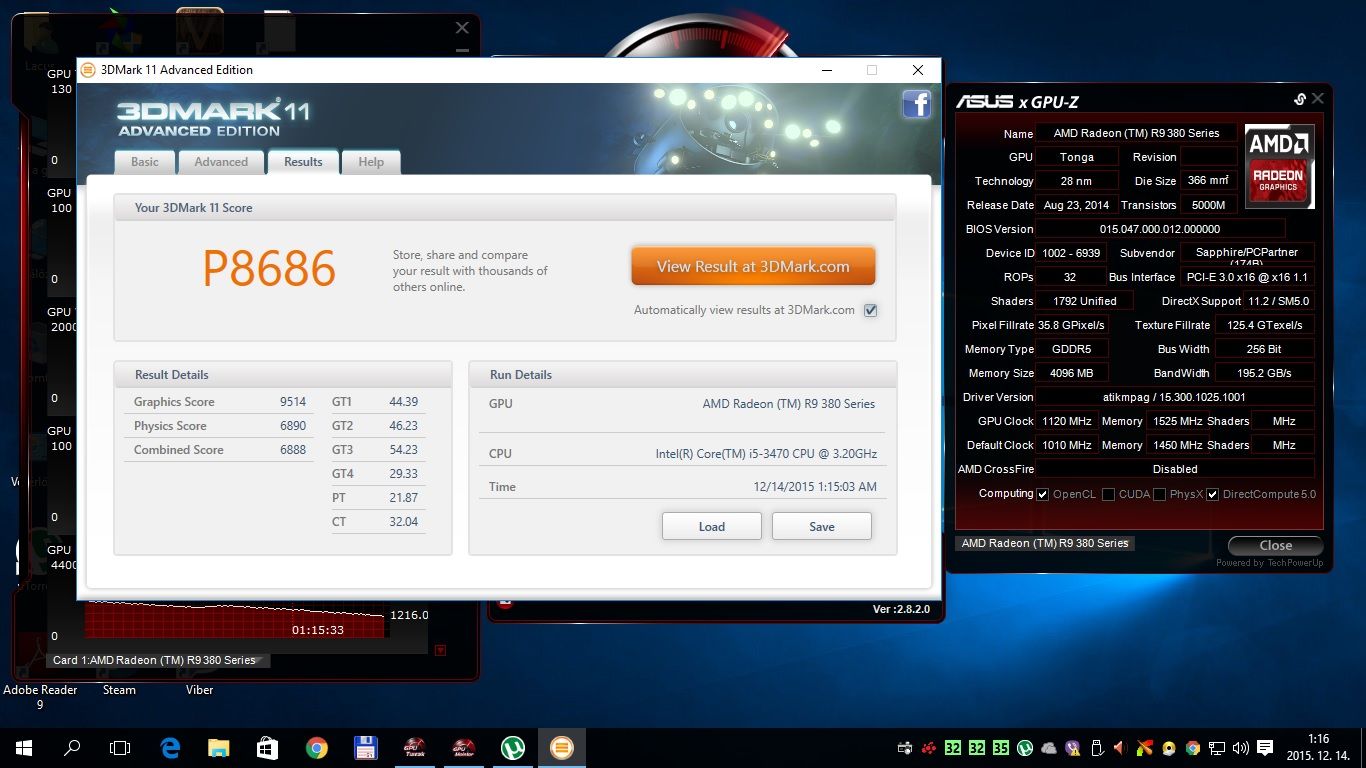Click the link icon in GPU-Z title bar
This screenshot has height=768, width=1366.
point(1299,99)
